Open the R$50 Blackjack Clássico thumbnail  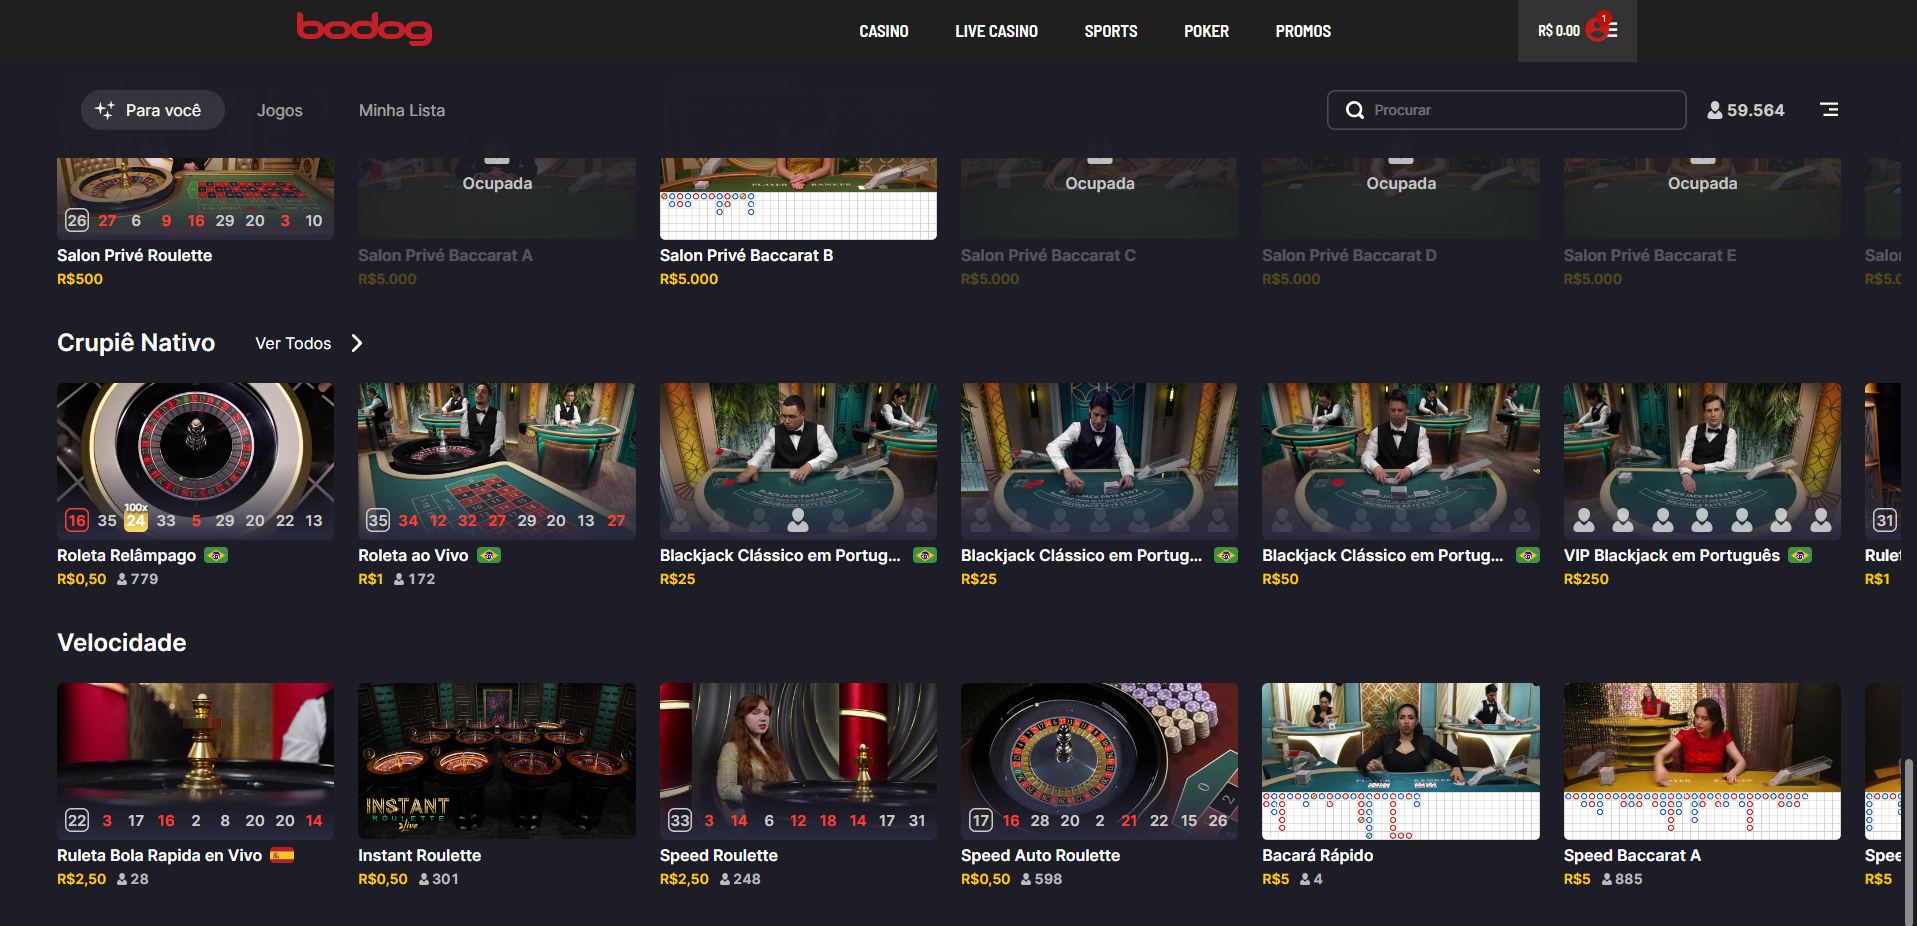(x=1401, y=461)
